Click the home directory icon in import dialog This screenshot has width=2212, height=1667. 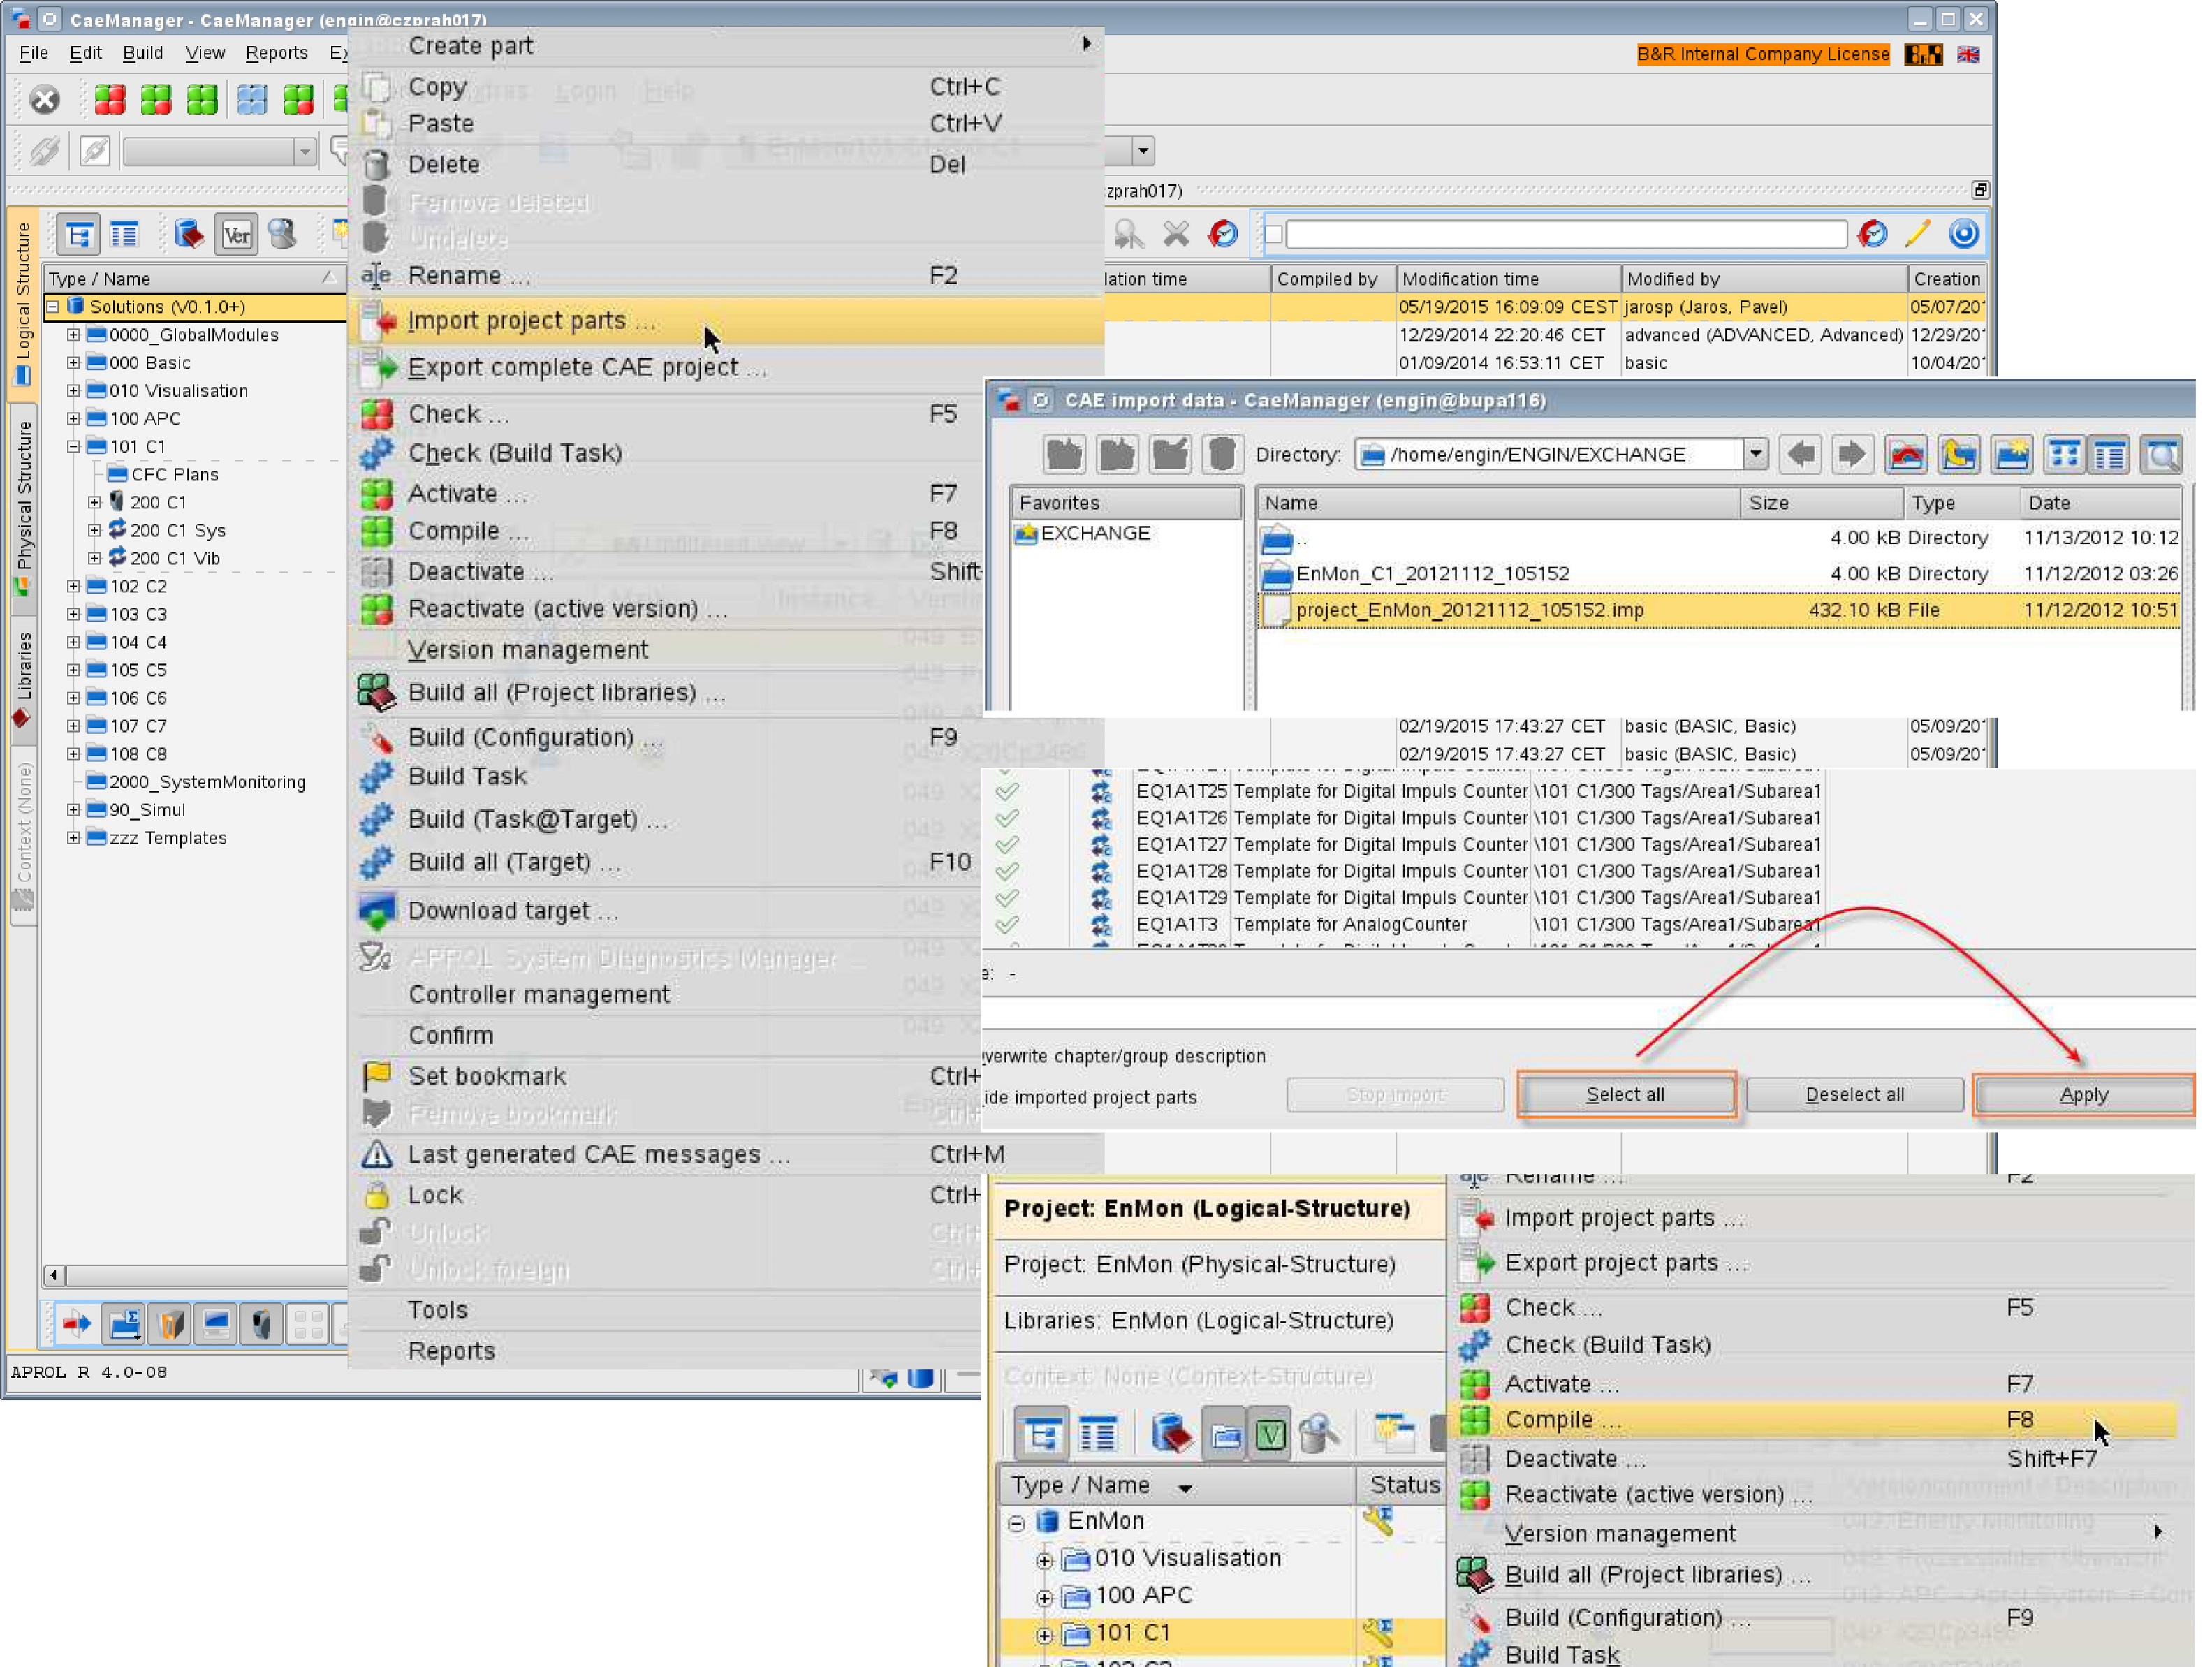(x=1907, y=456)
